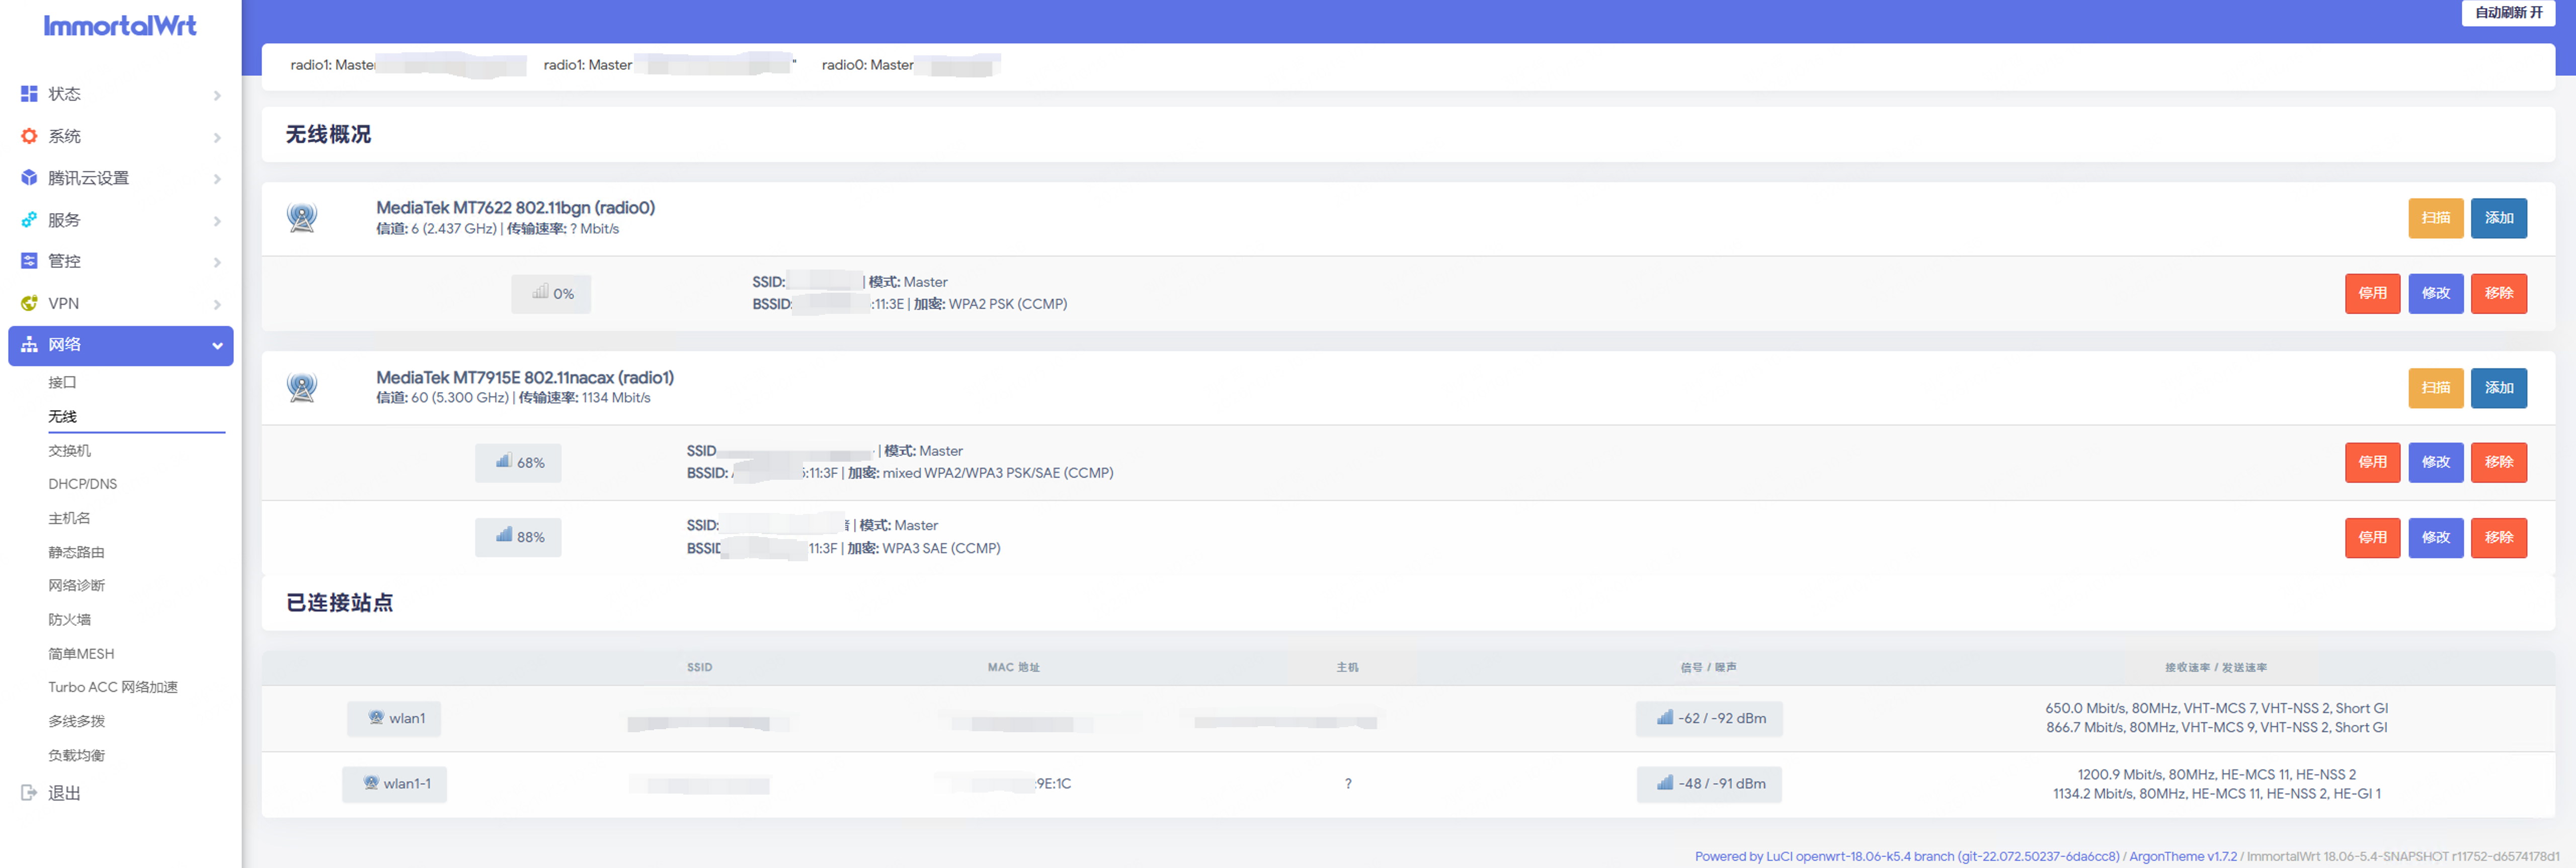Open the DHCP/DNS submenu item
The width and height of the screenshot is (2576, 868).
coord(83,484)
